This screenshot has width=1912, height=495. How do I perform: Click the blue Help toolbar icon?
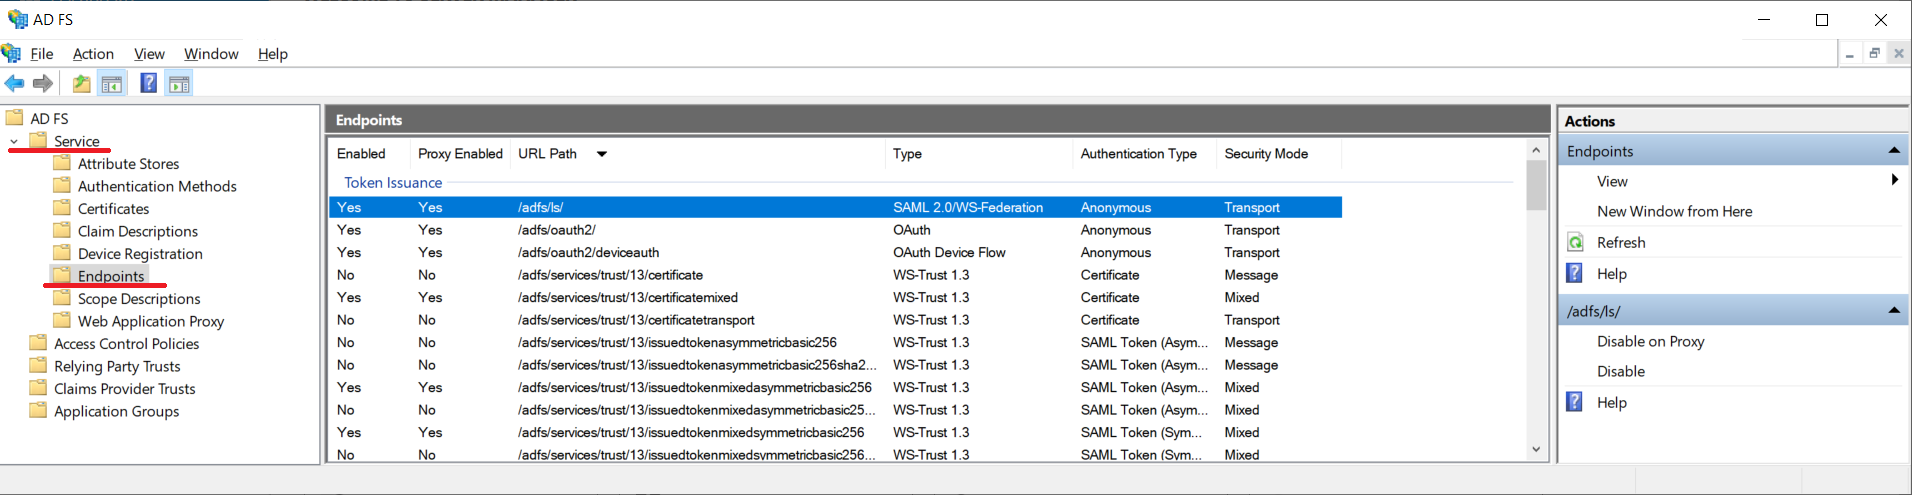click(148, 83)
